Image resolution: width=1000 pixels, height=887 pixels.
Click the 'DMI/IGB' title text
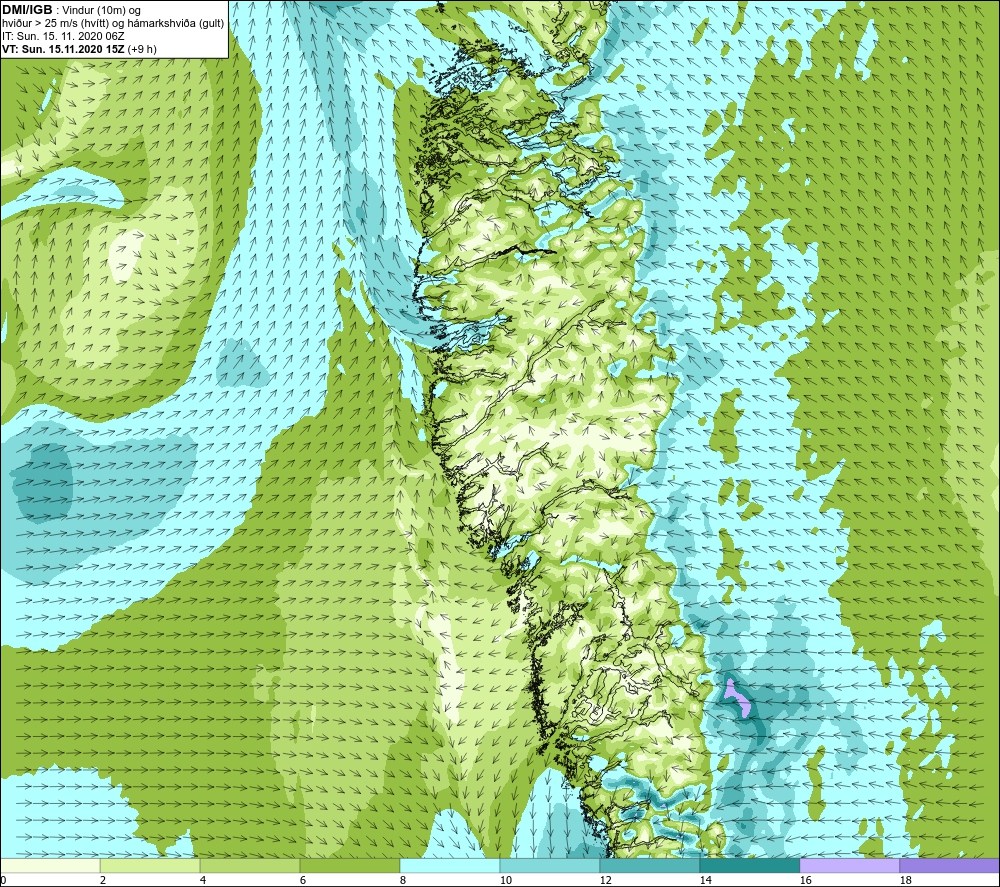(27, 10)
